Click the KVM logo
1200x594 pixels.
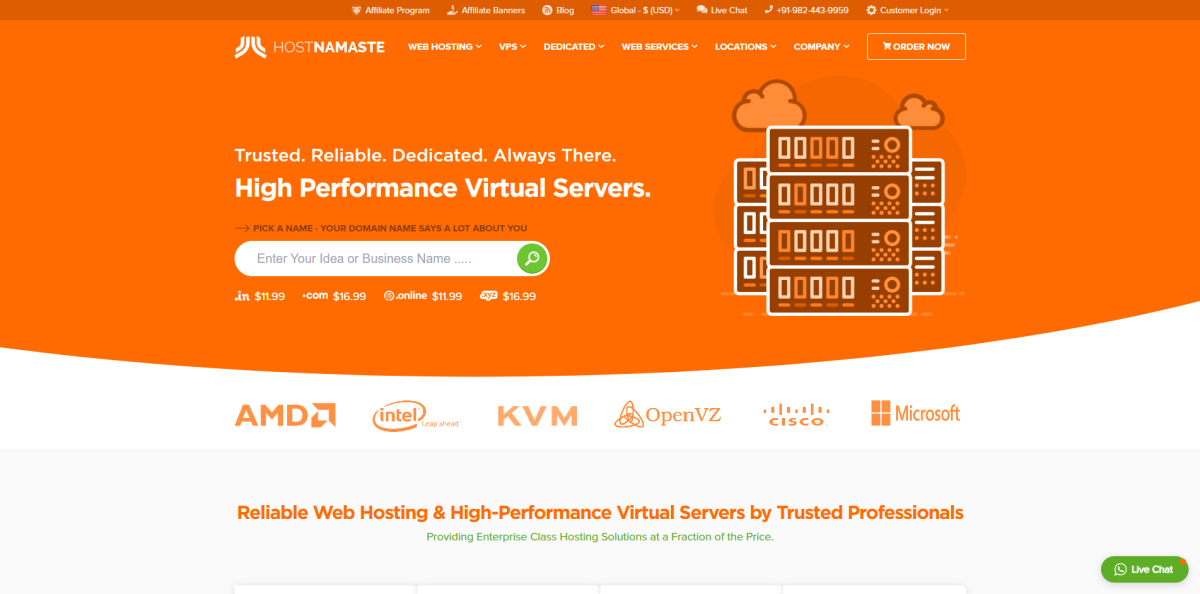(x=537, y=416)
